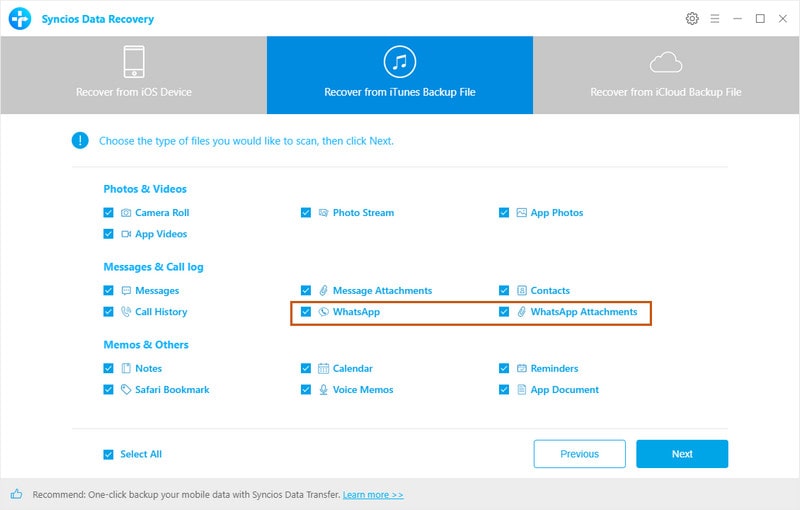Minimize the Syncios window
Viewport: 800px width, 510px height.
tap(737, 19)
